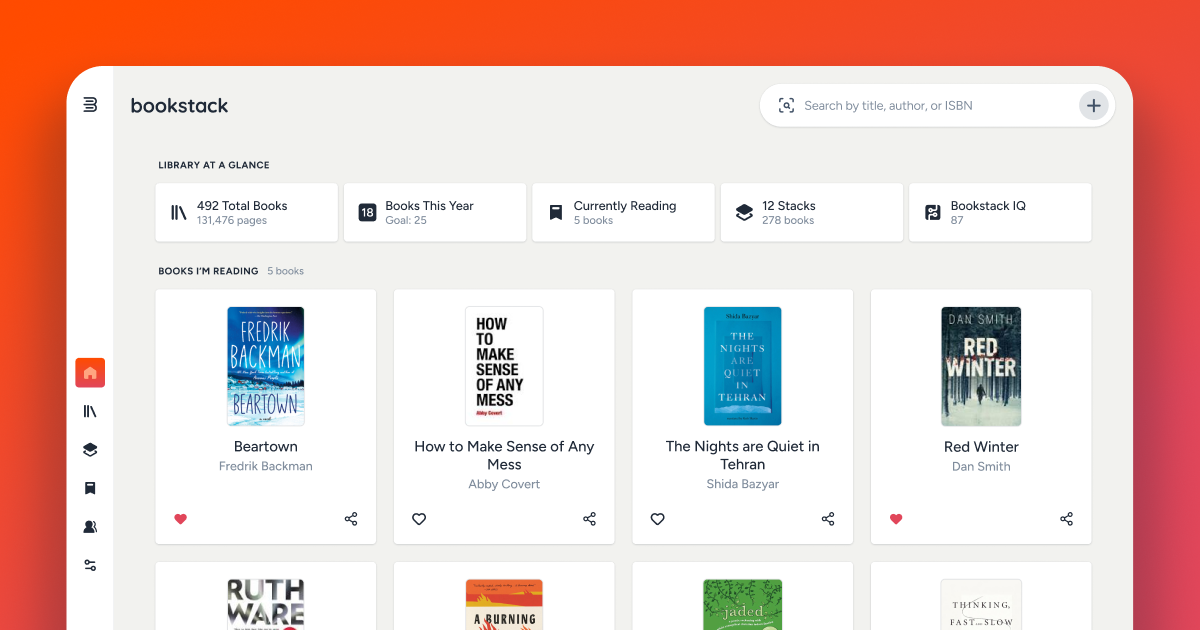Open the Currently Reading card

pyautogui.click(x=623, y=212)
